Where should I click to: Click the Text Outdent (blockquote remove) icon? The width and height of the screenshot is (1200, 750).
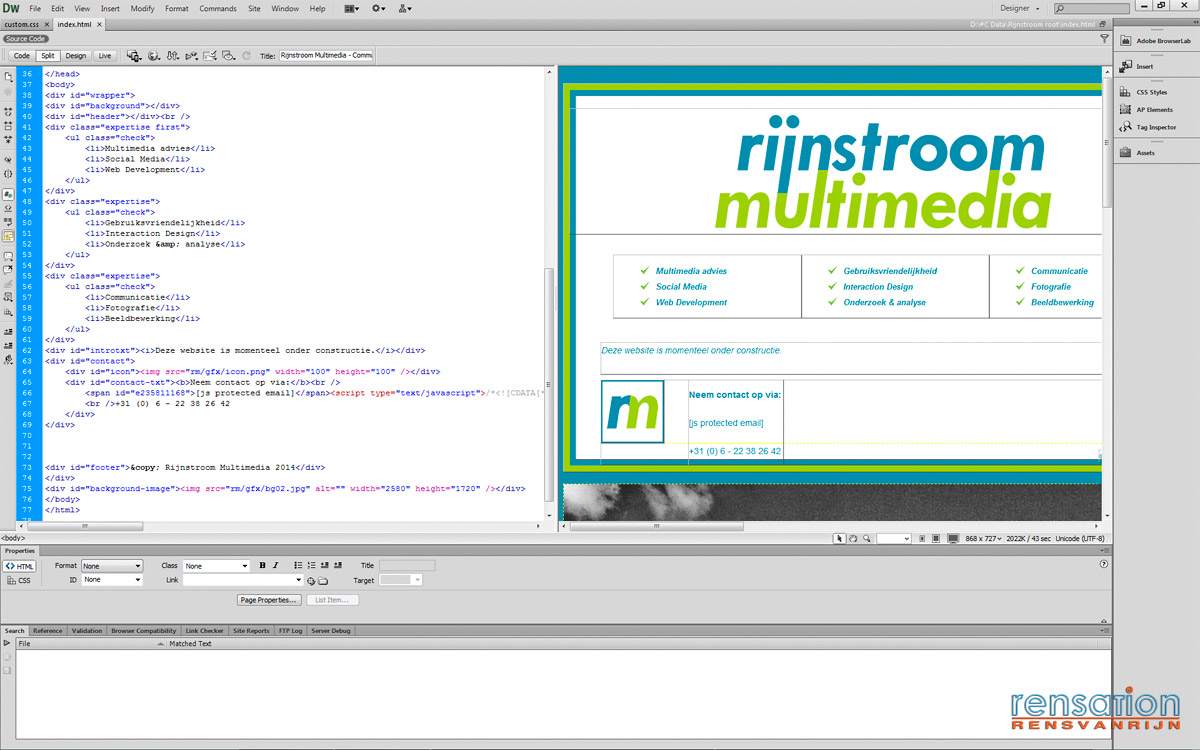pos(325,565)
